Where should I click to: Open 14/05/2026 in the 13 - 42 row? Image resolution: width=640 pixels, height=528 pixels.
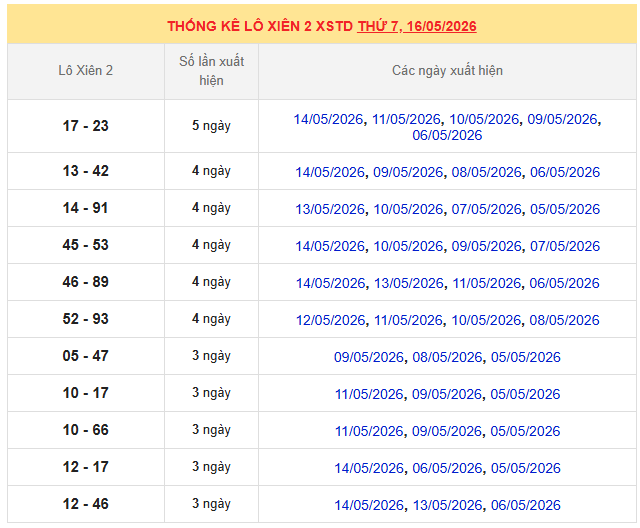330,172
